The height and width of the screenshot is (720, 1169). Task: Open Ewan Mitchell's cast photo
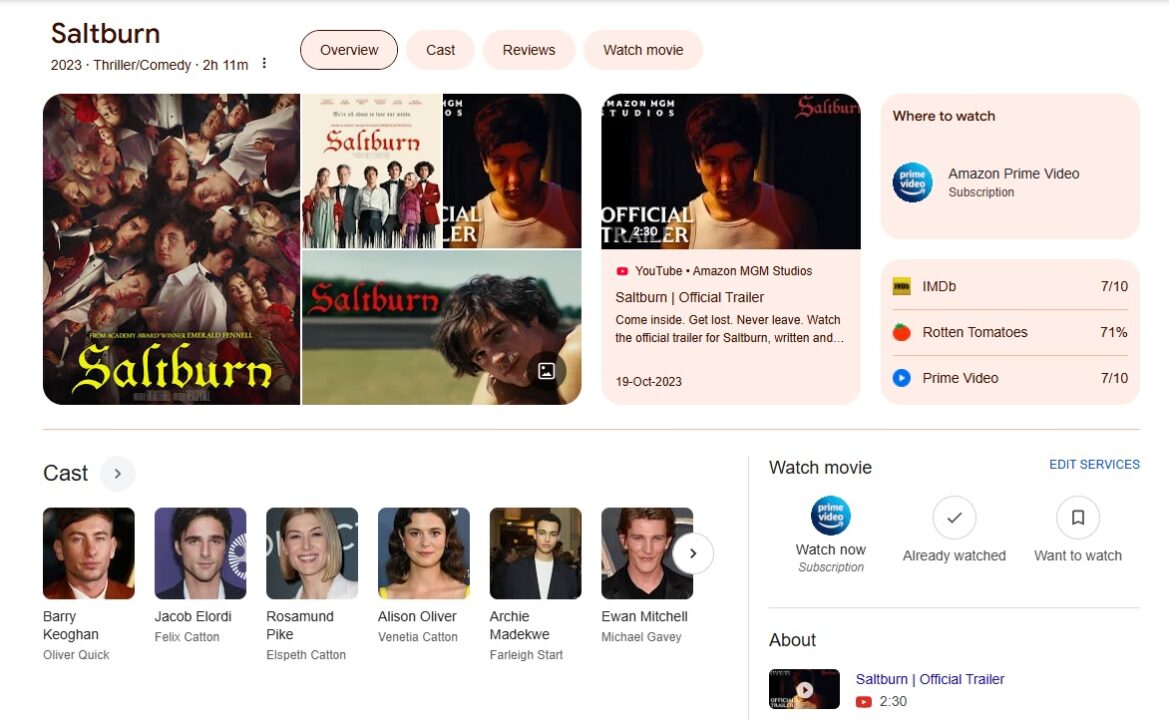click(647, 554)
